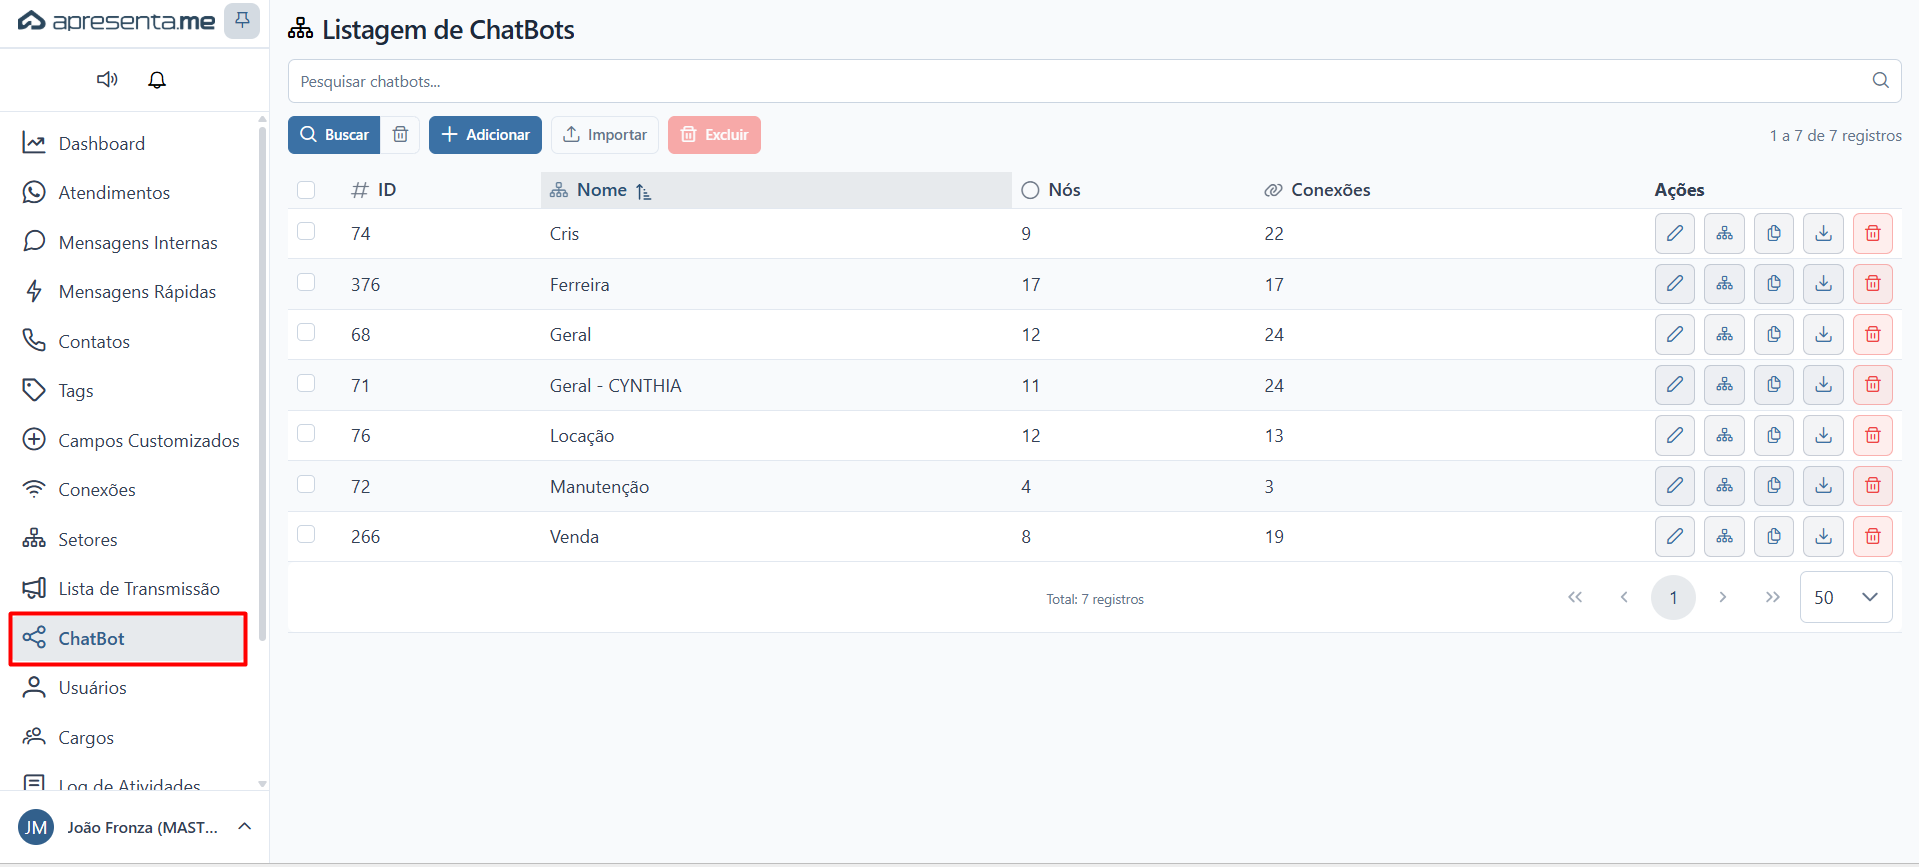Open Setores in the sidebar
This screenshot has height=867, width=1919.
click(x=128, y=540)
